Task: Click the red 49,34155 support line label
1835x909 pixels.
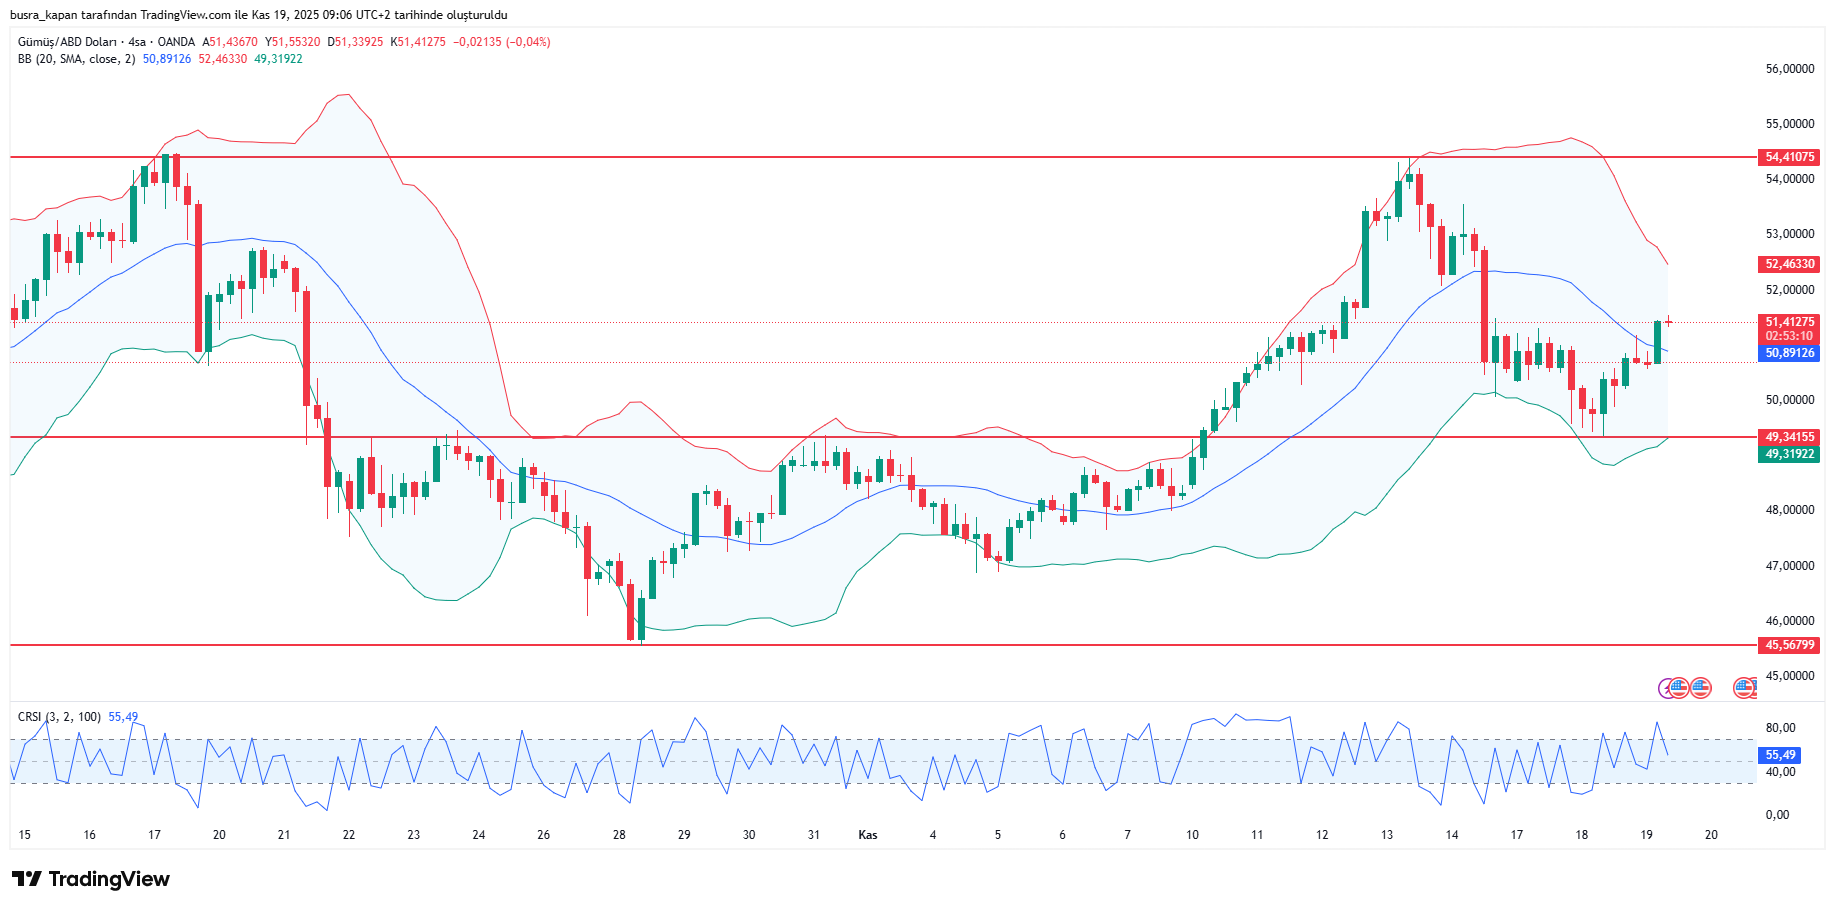Action: click(1789, 437)
